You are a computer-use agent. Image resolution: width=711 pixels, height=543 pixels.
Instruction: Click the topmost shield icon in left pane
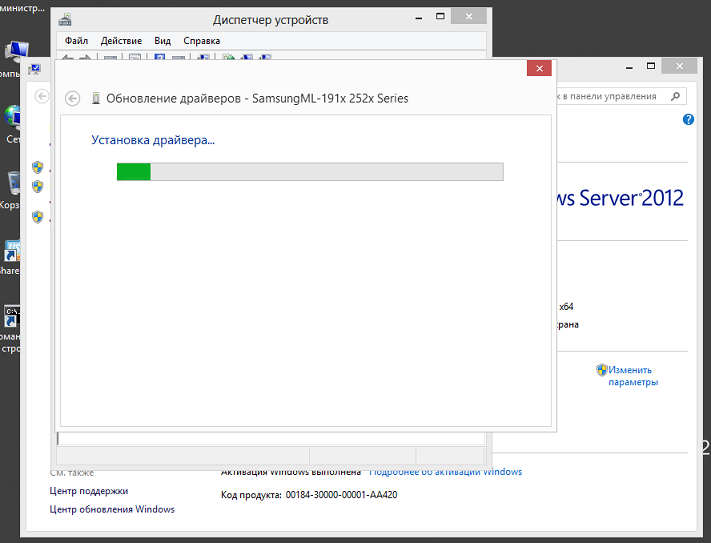(x=37, y=167)
